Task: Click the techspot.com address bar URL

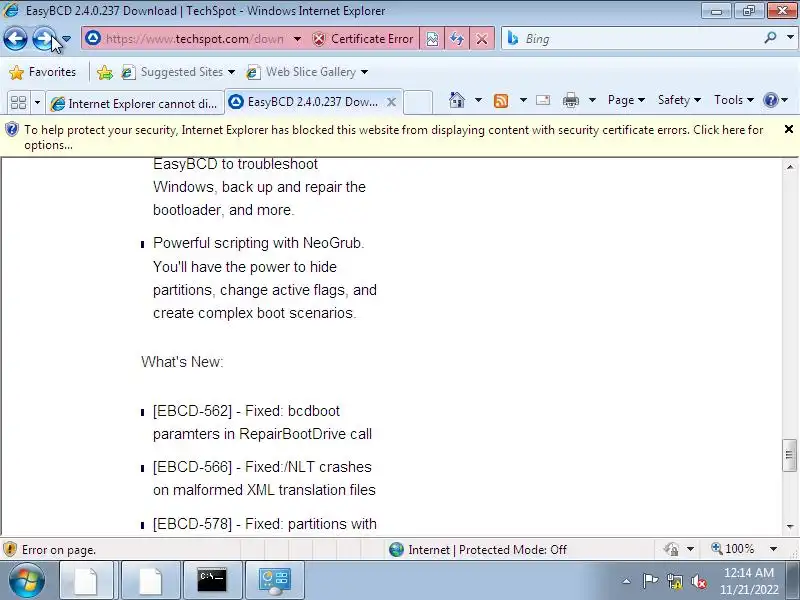Action: point(194,39)
